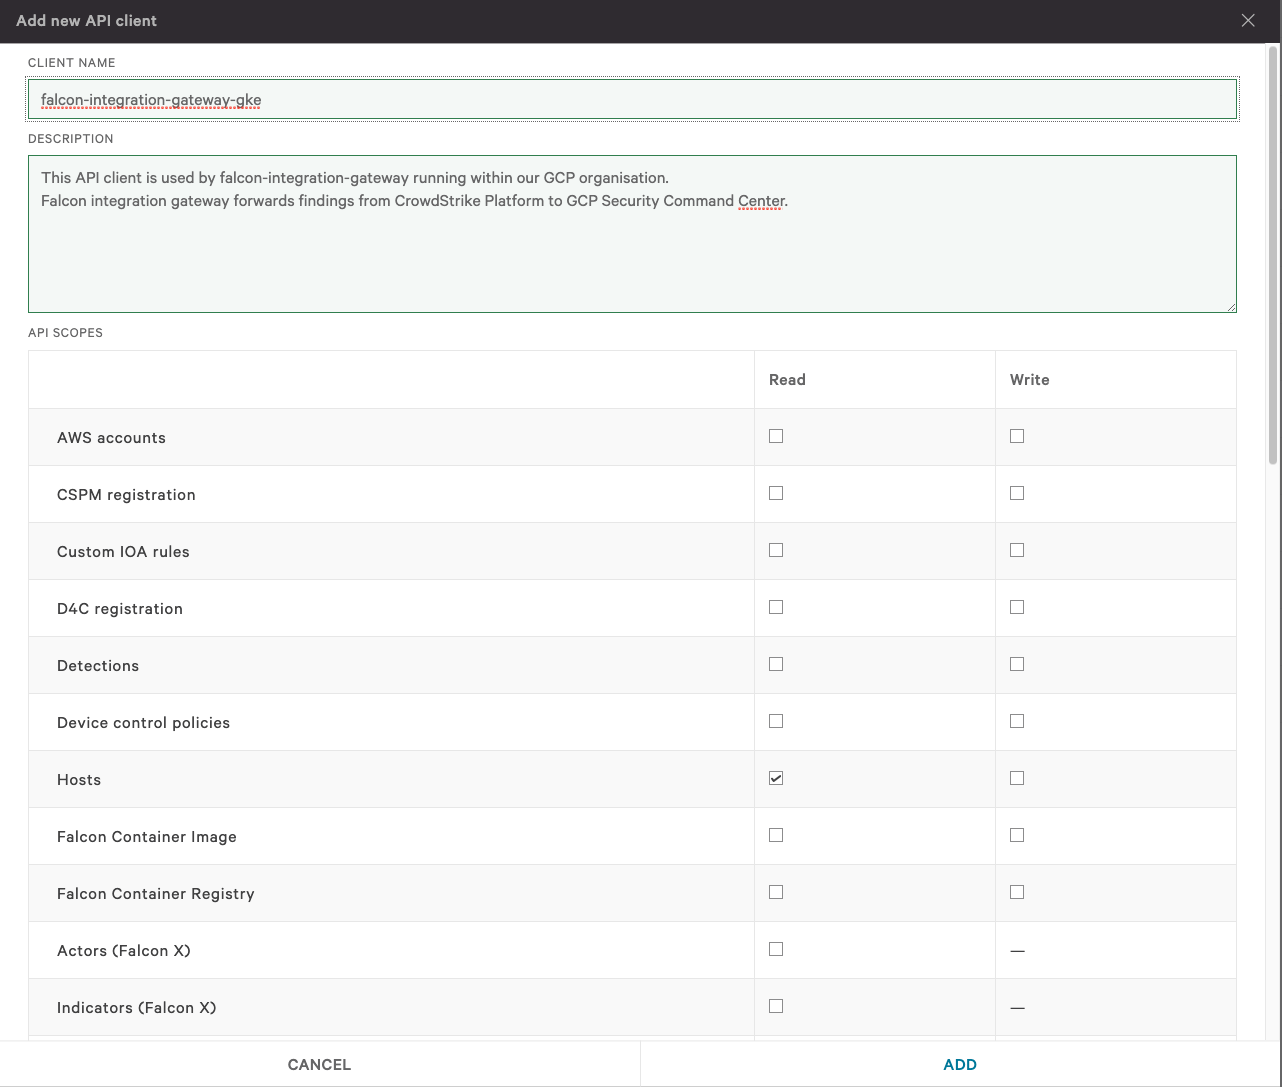The image size is (1282, 1087).
Task: Click the Write column header
Action: 1029,380
